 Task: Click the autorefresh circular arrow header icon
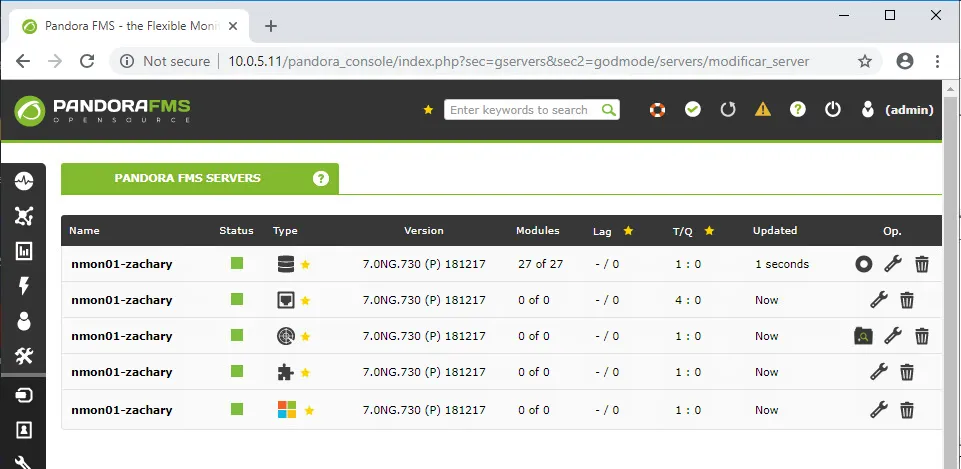tap(727, 110)
